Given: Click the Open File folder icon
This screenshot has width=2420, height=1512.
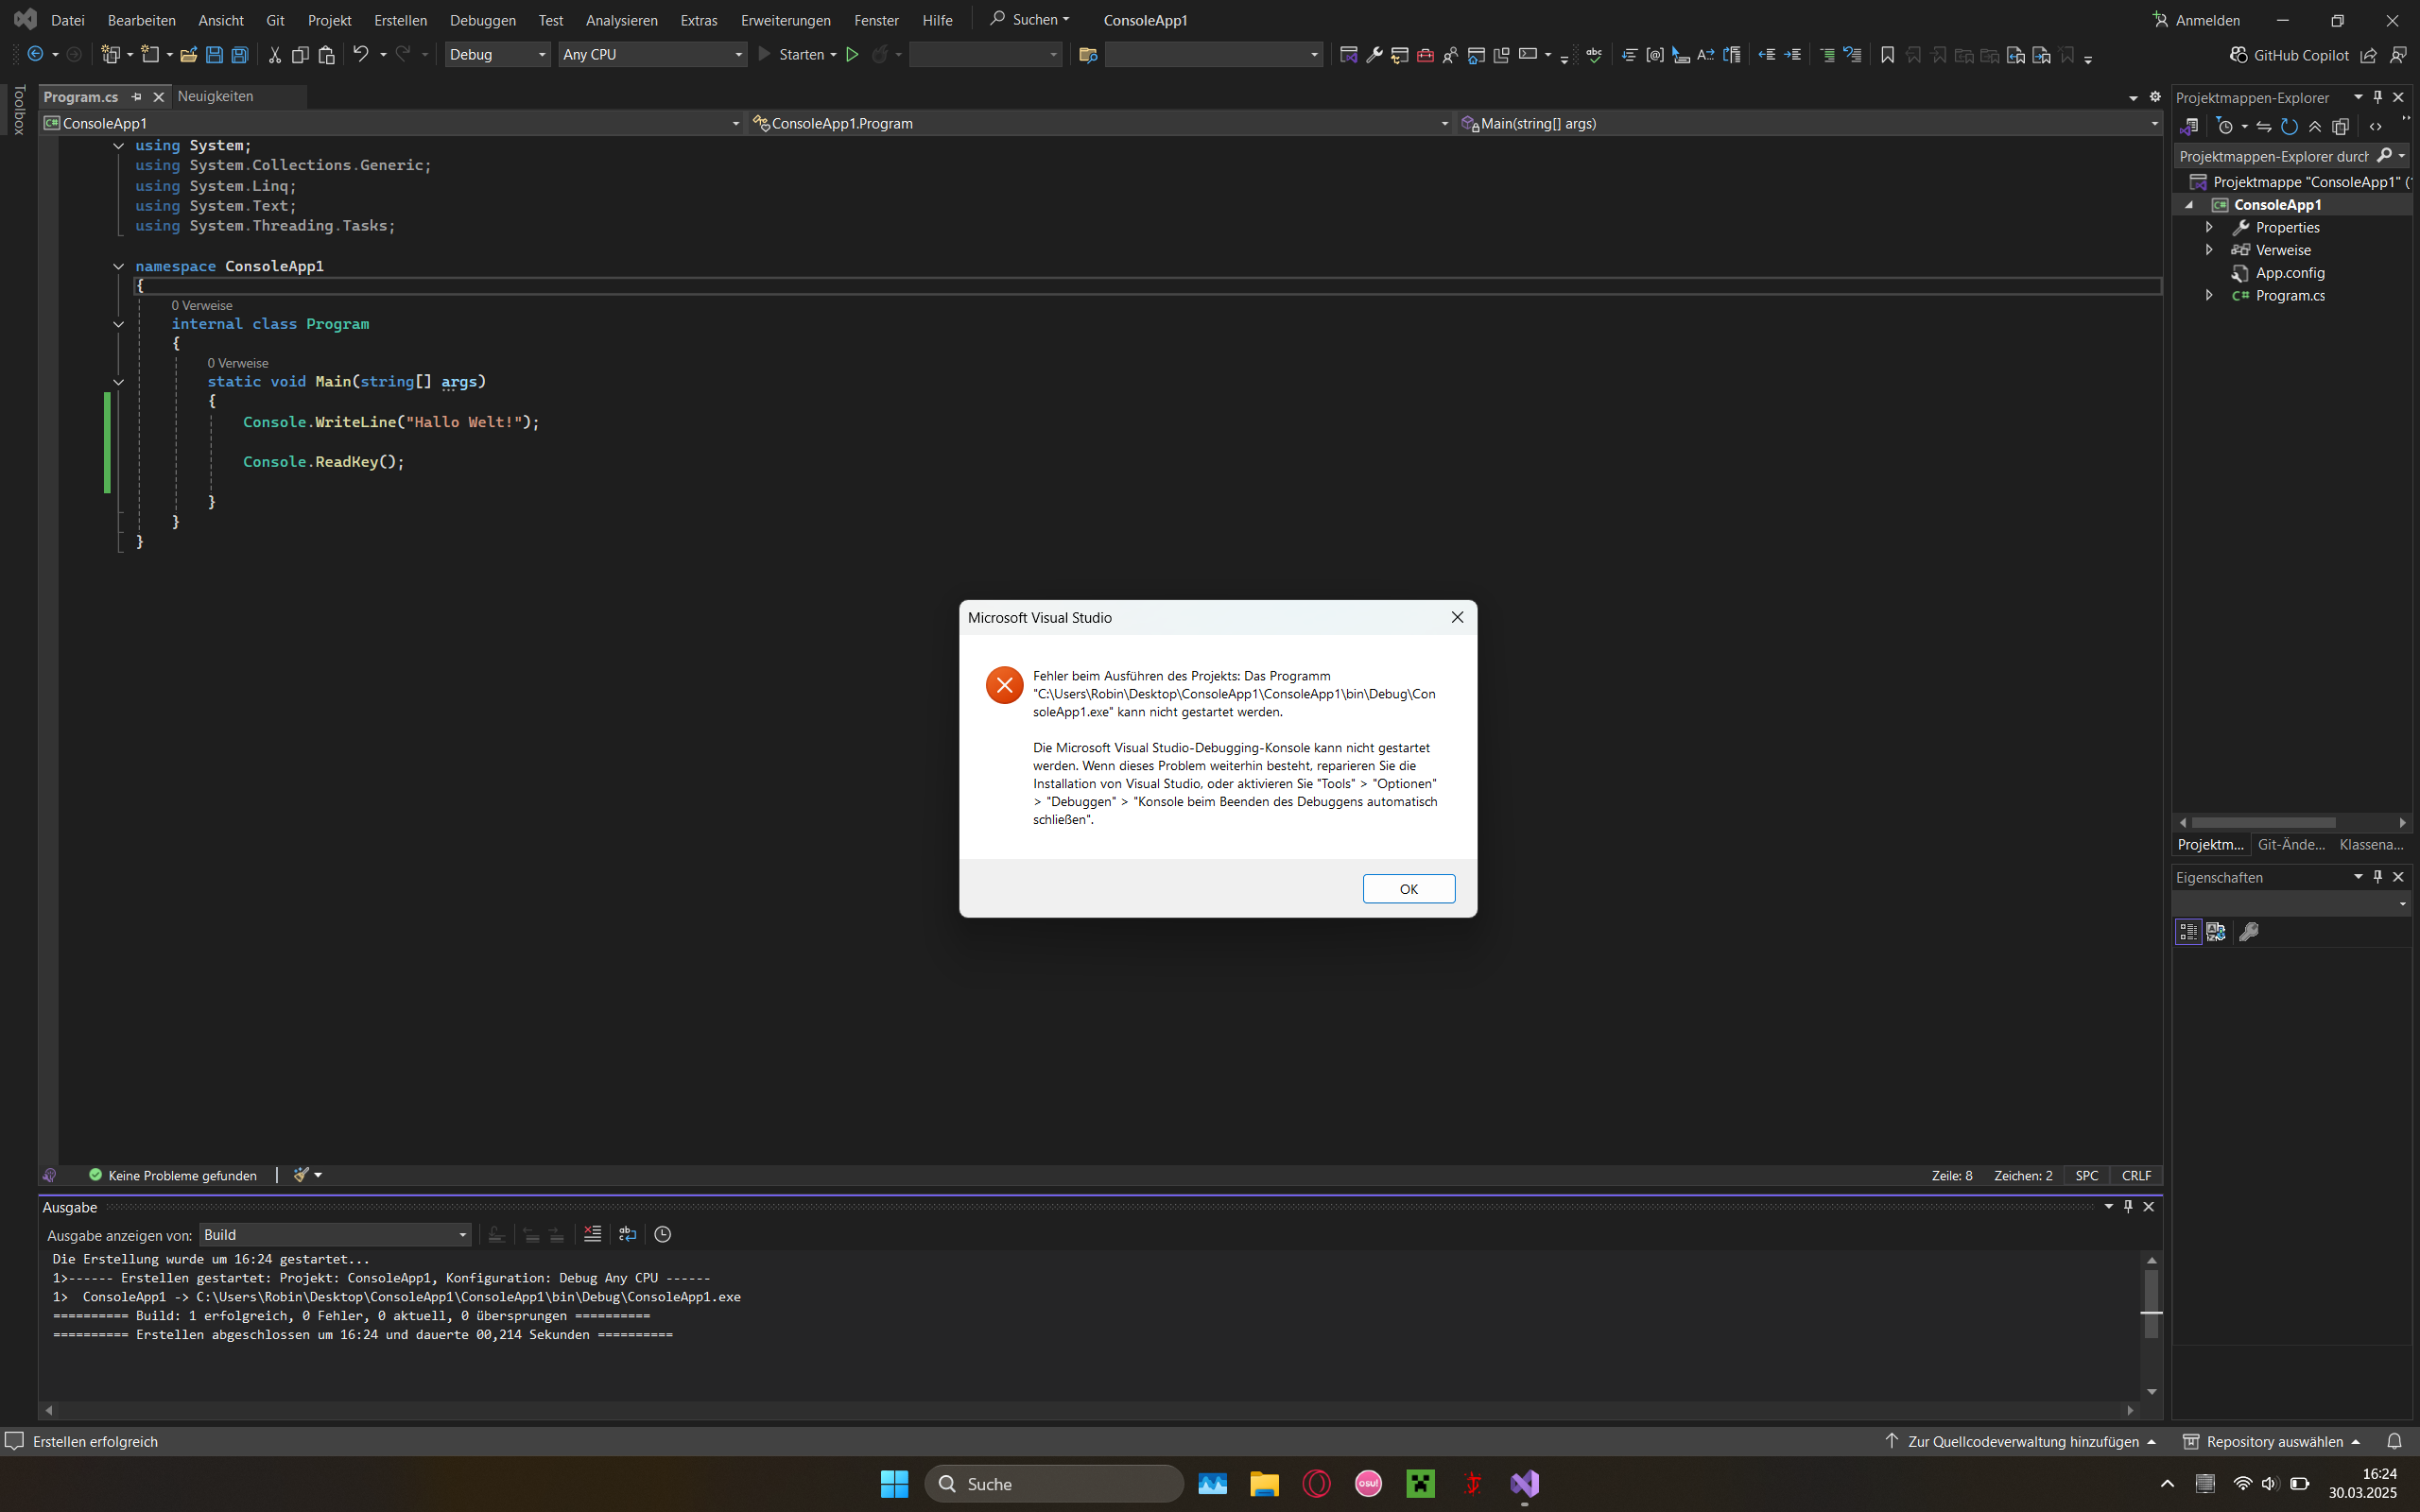Looking at the screenshot, I should pos(188,55).
